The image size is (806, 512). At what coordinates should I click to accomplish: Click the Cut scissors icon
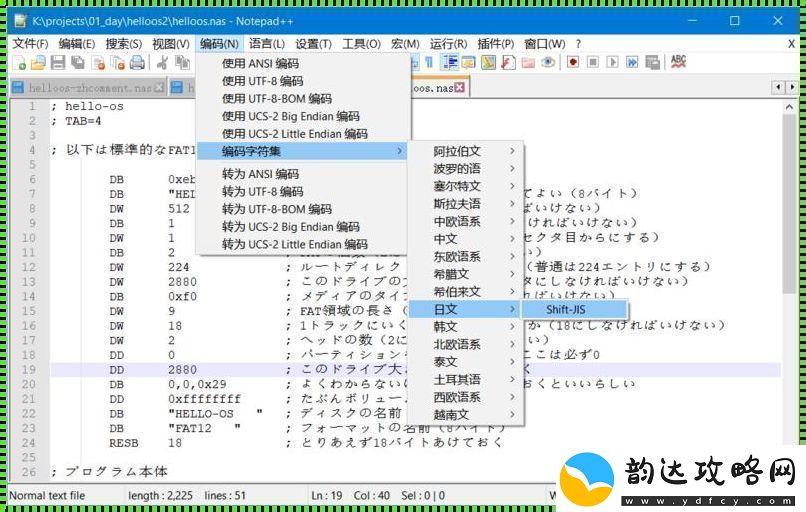click(162, 63)
